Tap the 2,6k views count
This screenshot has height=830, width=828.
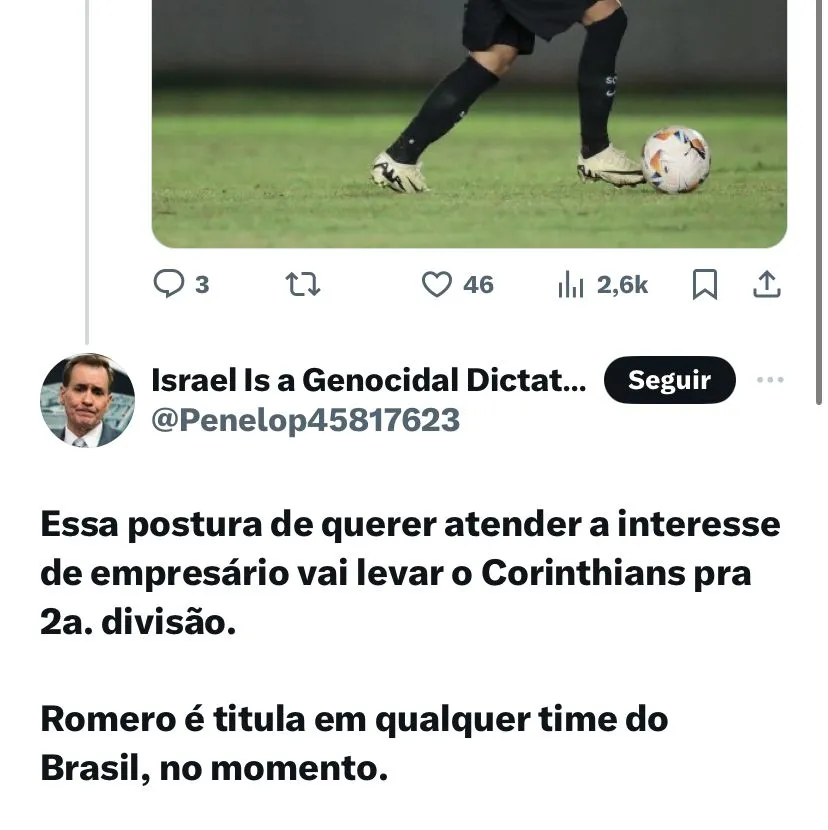pyautogui.click(x=622, y=285)
